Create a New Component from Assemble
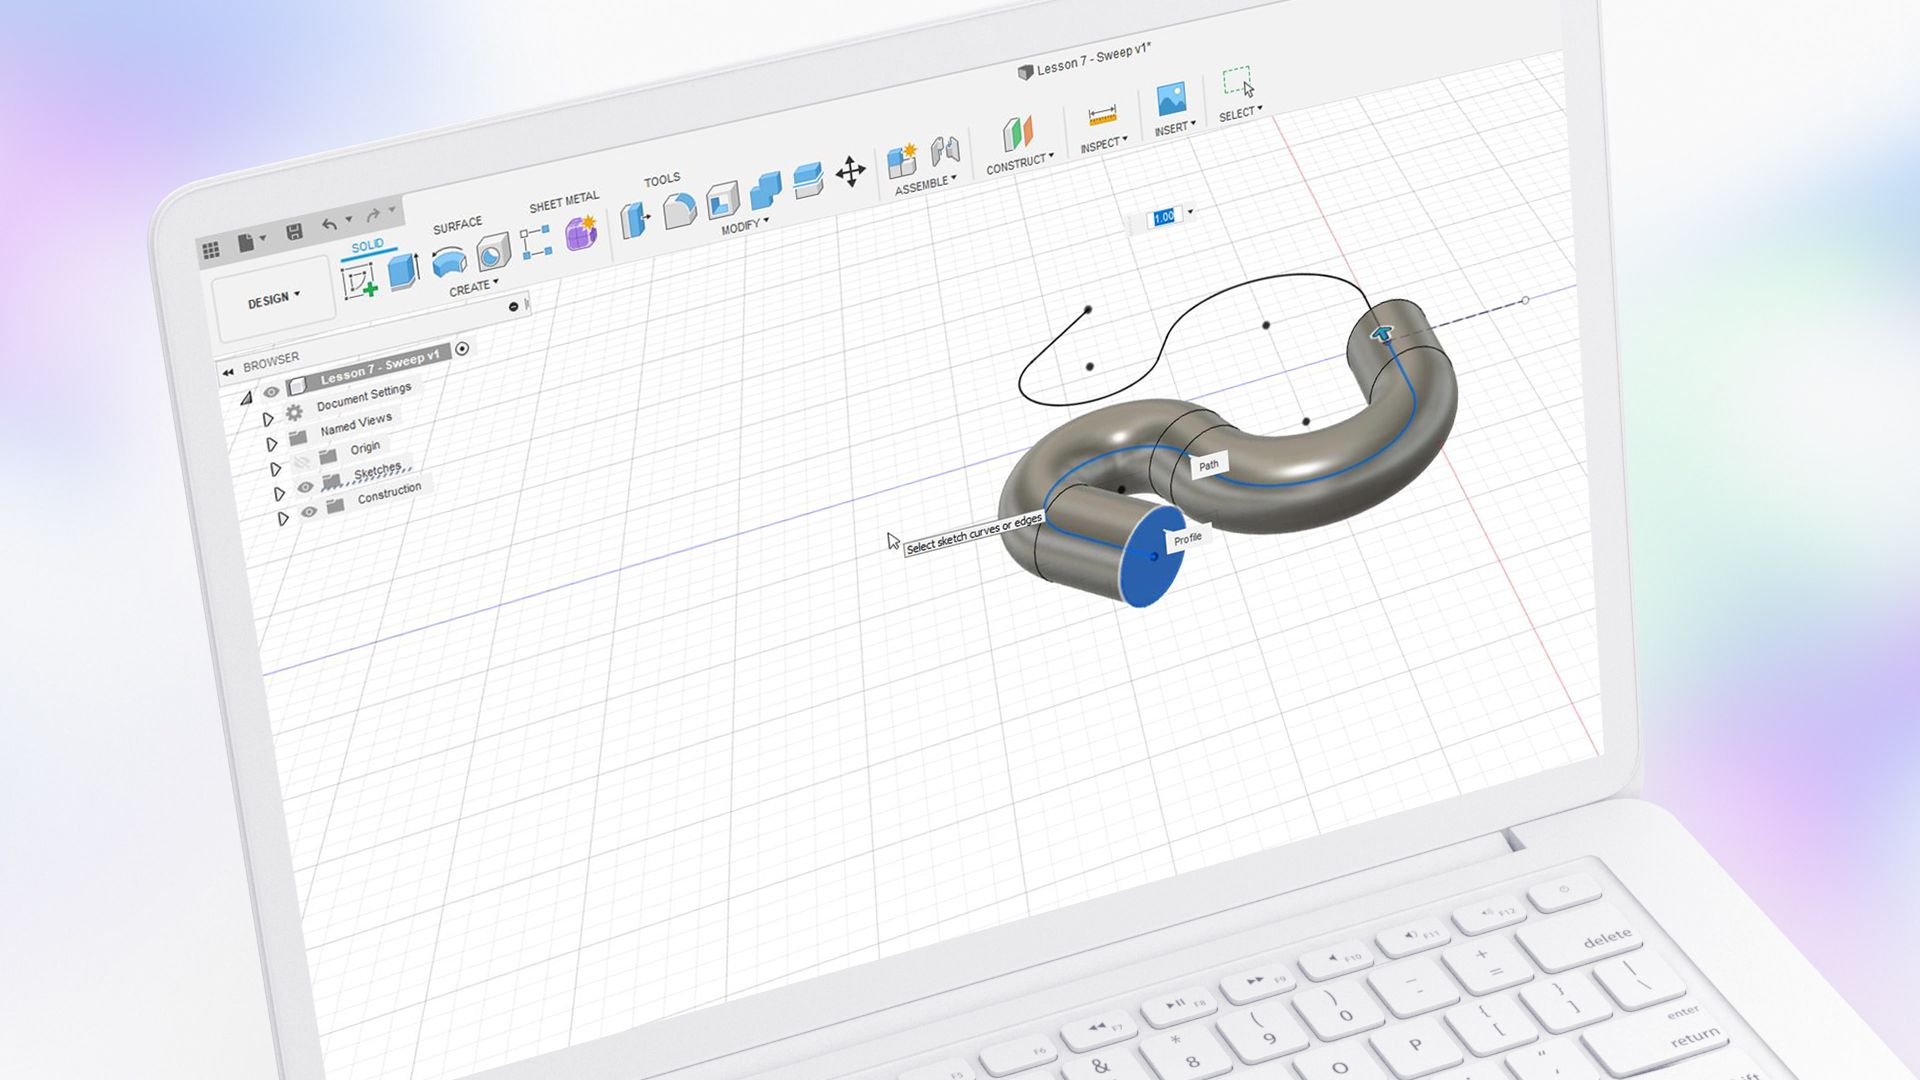1920x1080 pixels. 902,160
